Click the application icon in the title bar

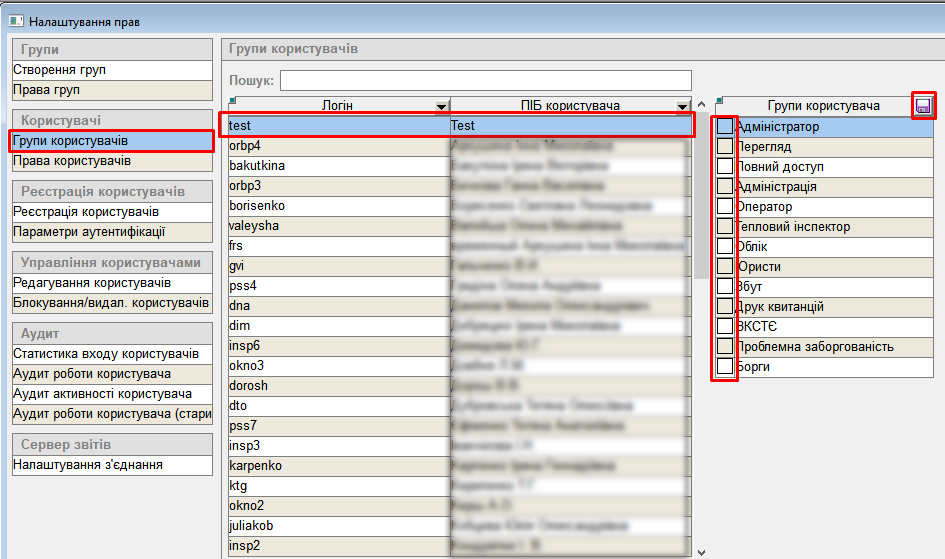pyautogui.click(x=17, y=21)
